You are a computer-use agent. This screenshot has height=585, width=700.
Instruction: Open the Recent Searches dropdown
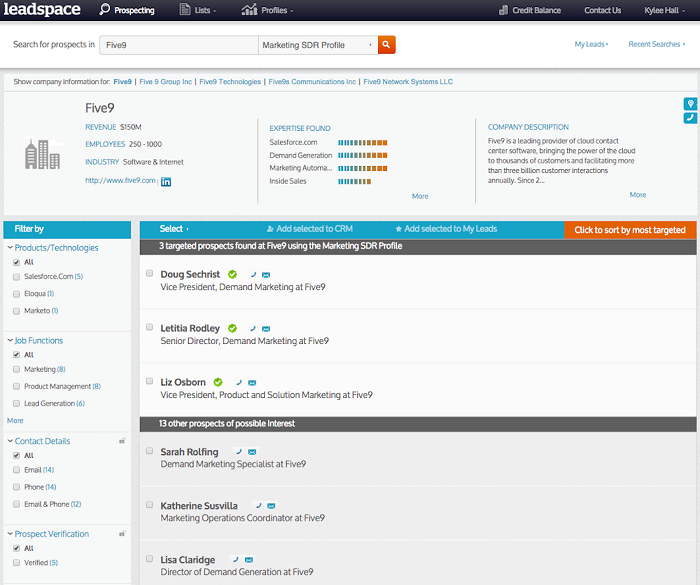coord(657,44)
